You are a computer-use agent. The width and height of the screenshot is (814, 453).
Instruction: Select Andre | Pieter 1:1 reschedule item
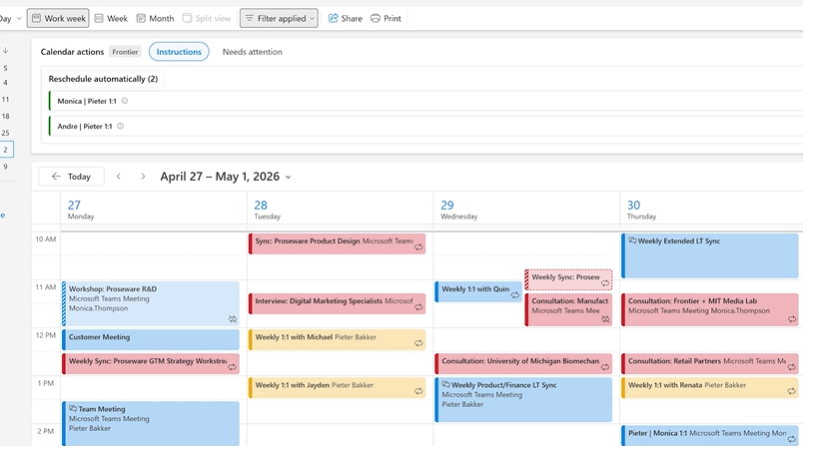tap(426, 126)
